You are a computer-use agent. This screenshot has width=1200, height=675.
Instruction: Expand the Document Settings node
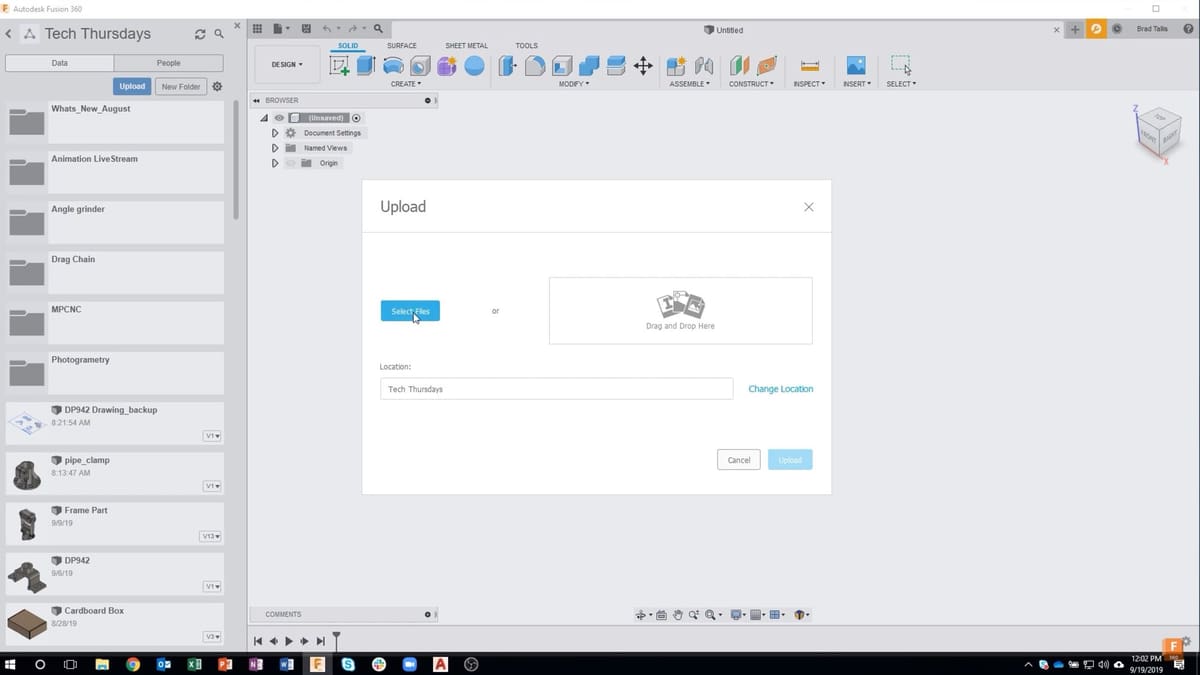point(275,133)
